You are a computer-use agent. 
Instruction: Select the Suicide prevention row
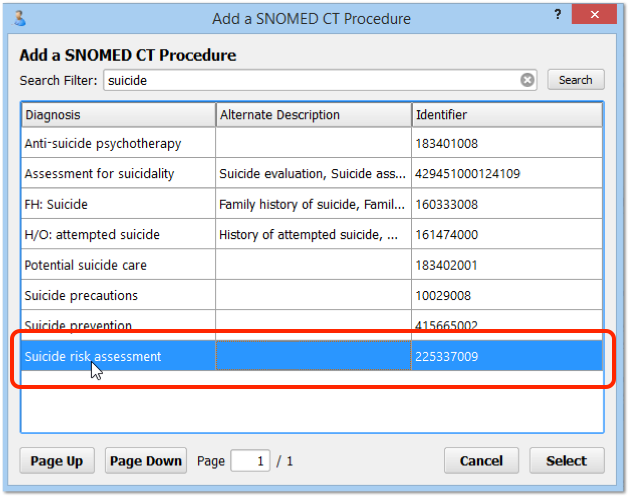pyautogui.click(x=312, y=325)
